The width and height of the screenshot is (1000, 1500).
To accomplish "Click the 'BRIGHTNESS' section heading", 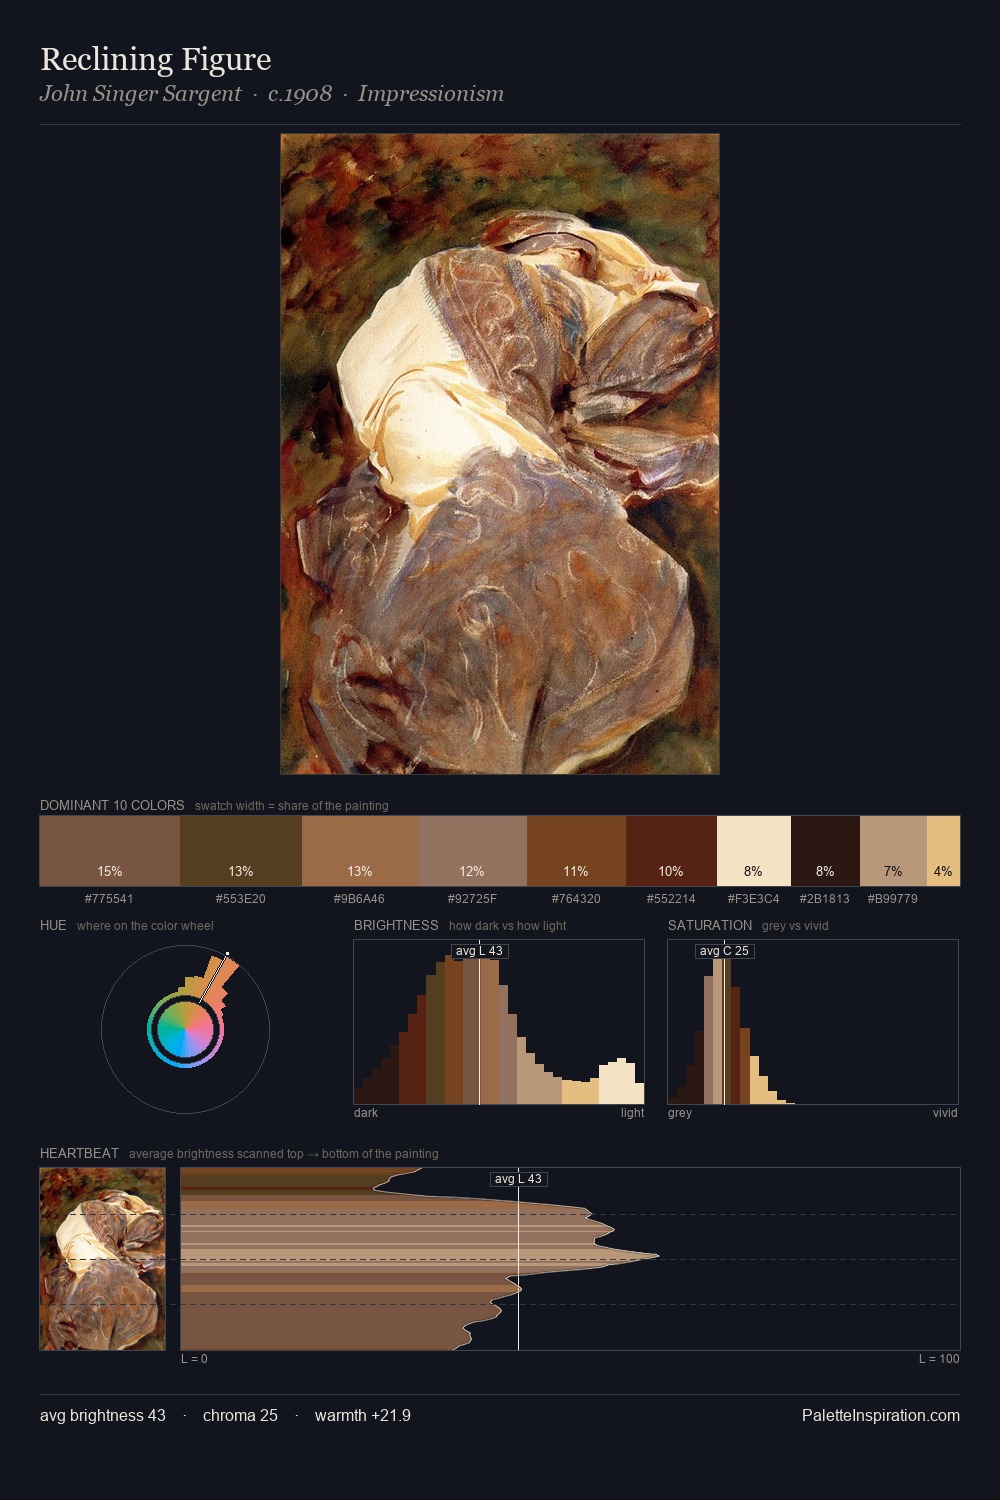I will pyautogui.click(x=396, y=925).
